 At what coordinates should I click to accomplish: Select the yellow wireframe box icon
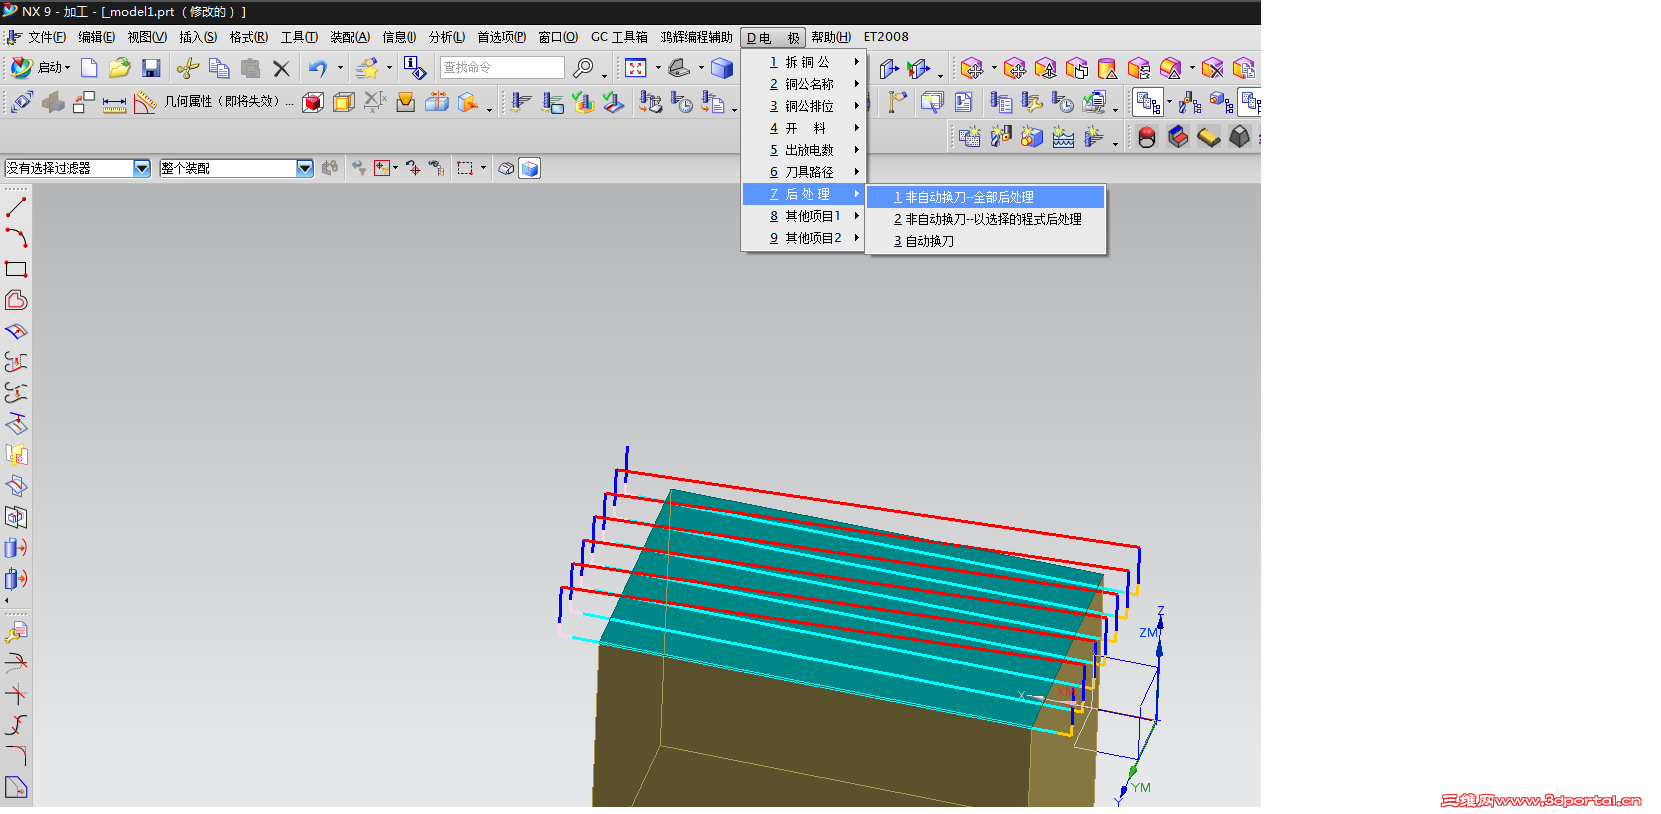[344, 102]
